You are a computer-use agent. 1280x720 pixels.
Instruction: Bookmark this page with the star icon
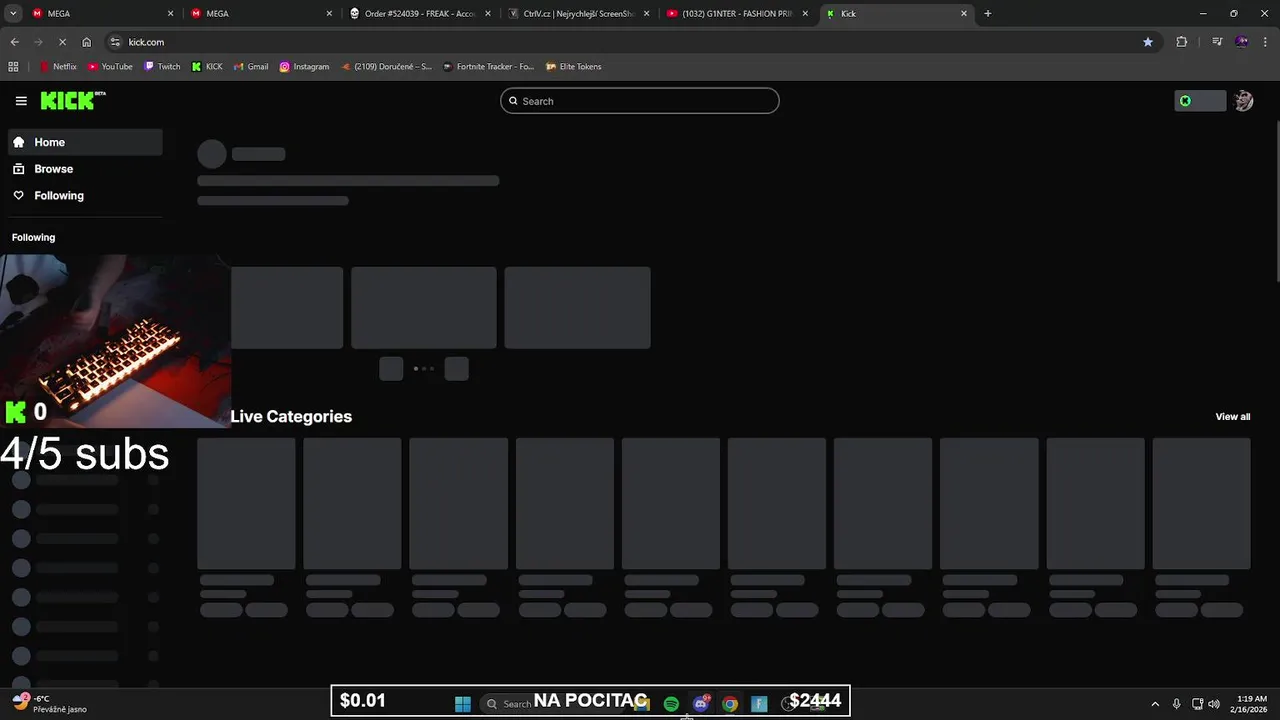click(x=1148, y=42)
